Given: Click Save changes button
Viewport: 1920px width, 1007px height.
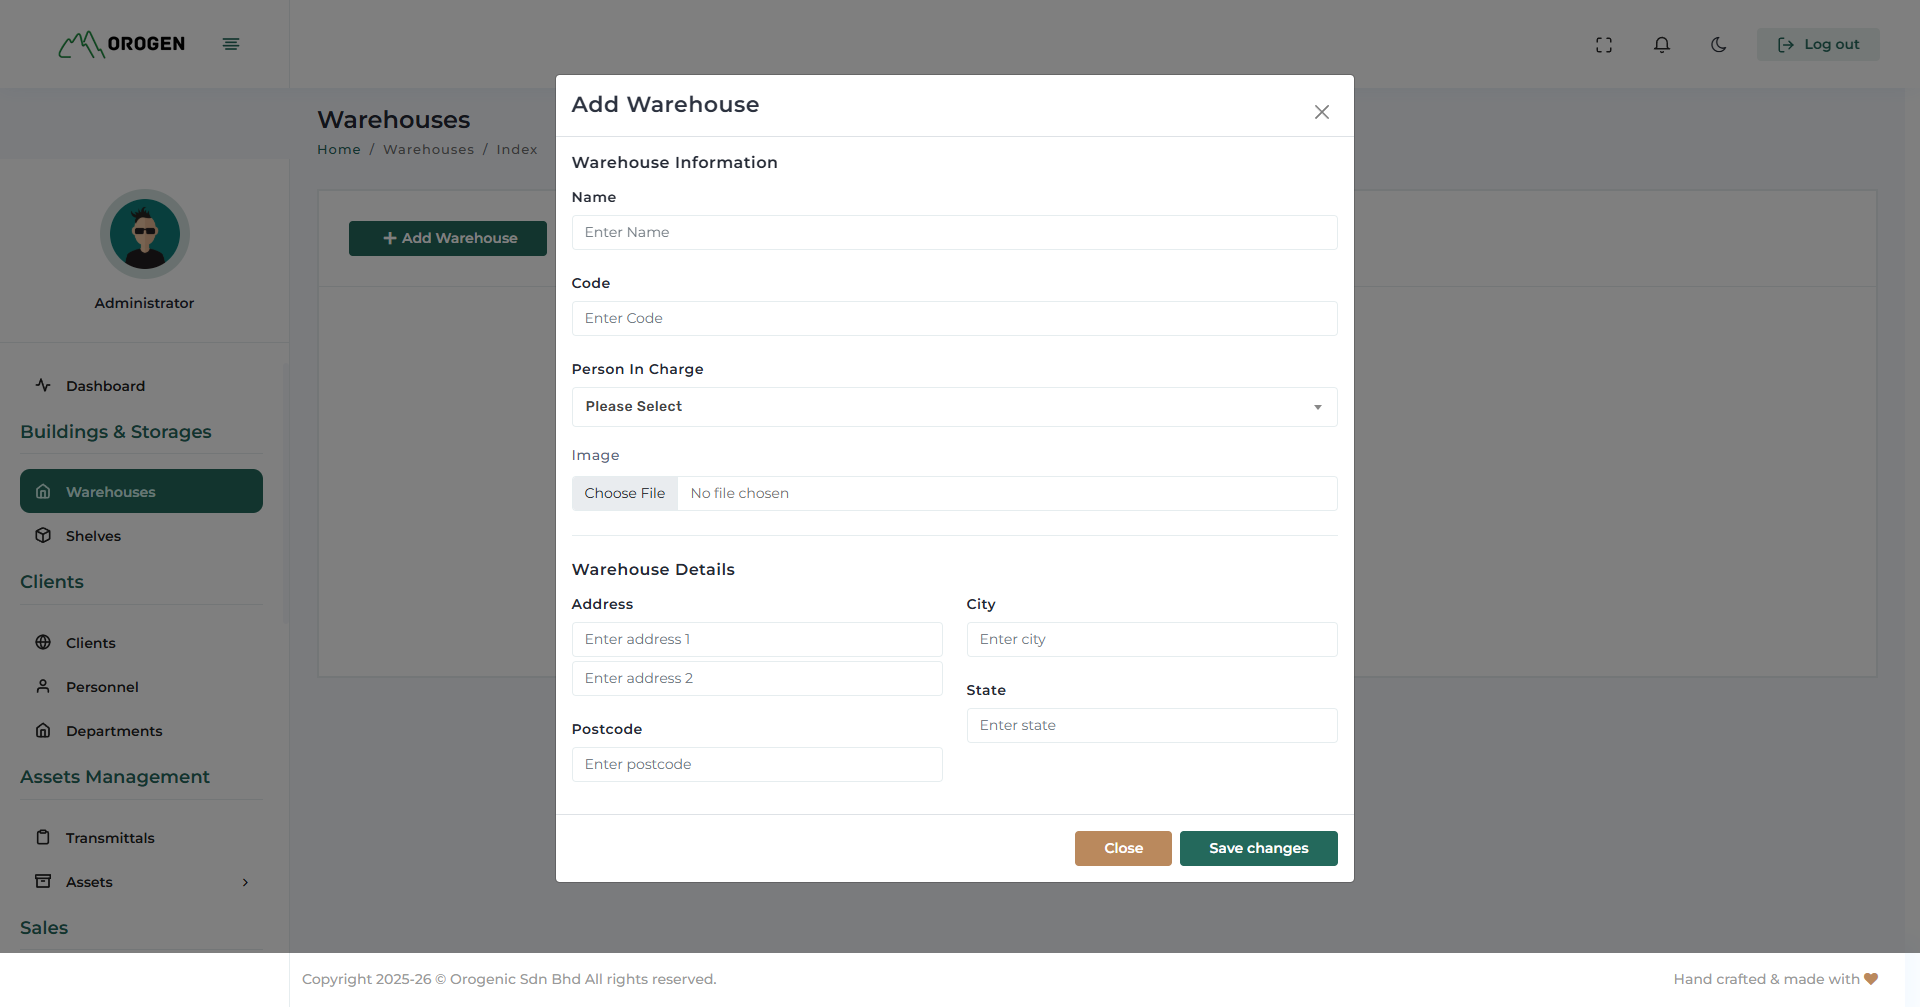Looking at the screenshot, I should coord(1258,848).
